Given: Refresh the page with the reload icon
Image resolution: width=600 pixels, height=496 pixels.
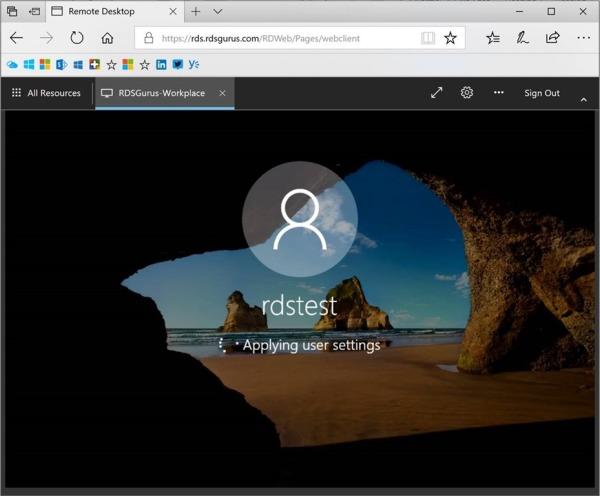Looking at the screenshot, I should (77, 38).
